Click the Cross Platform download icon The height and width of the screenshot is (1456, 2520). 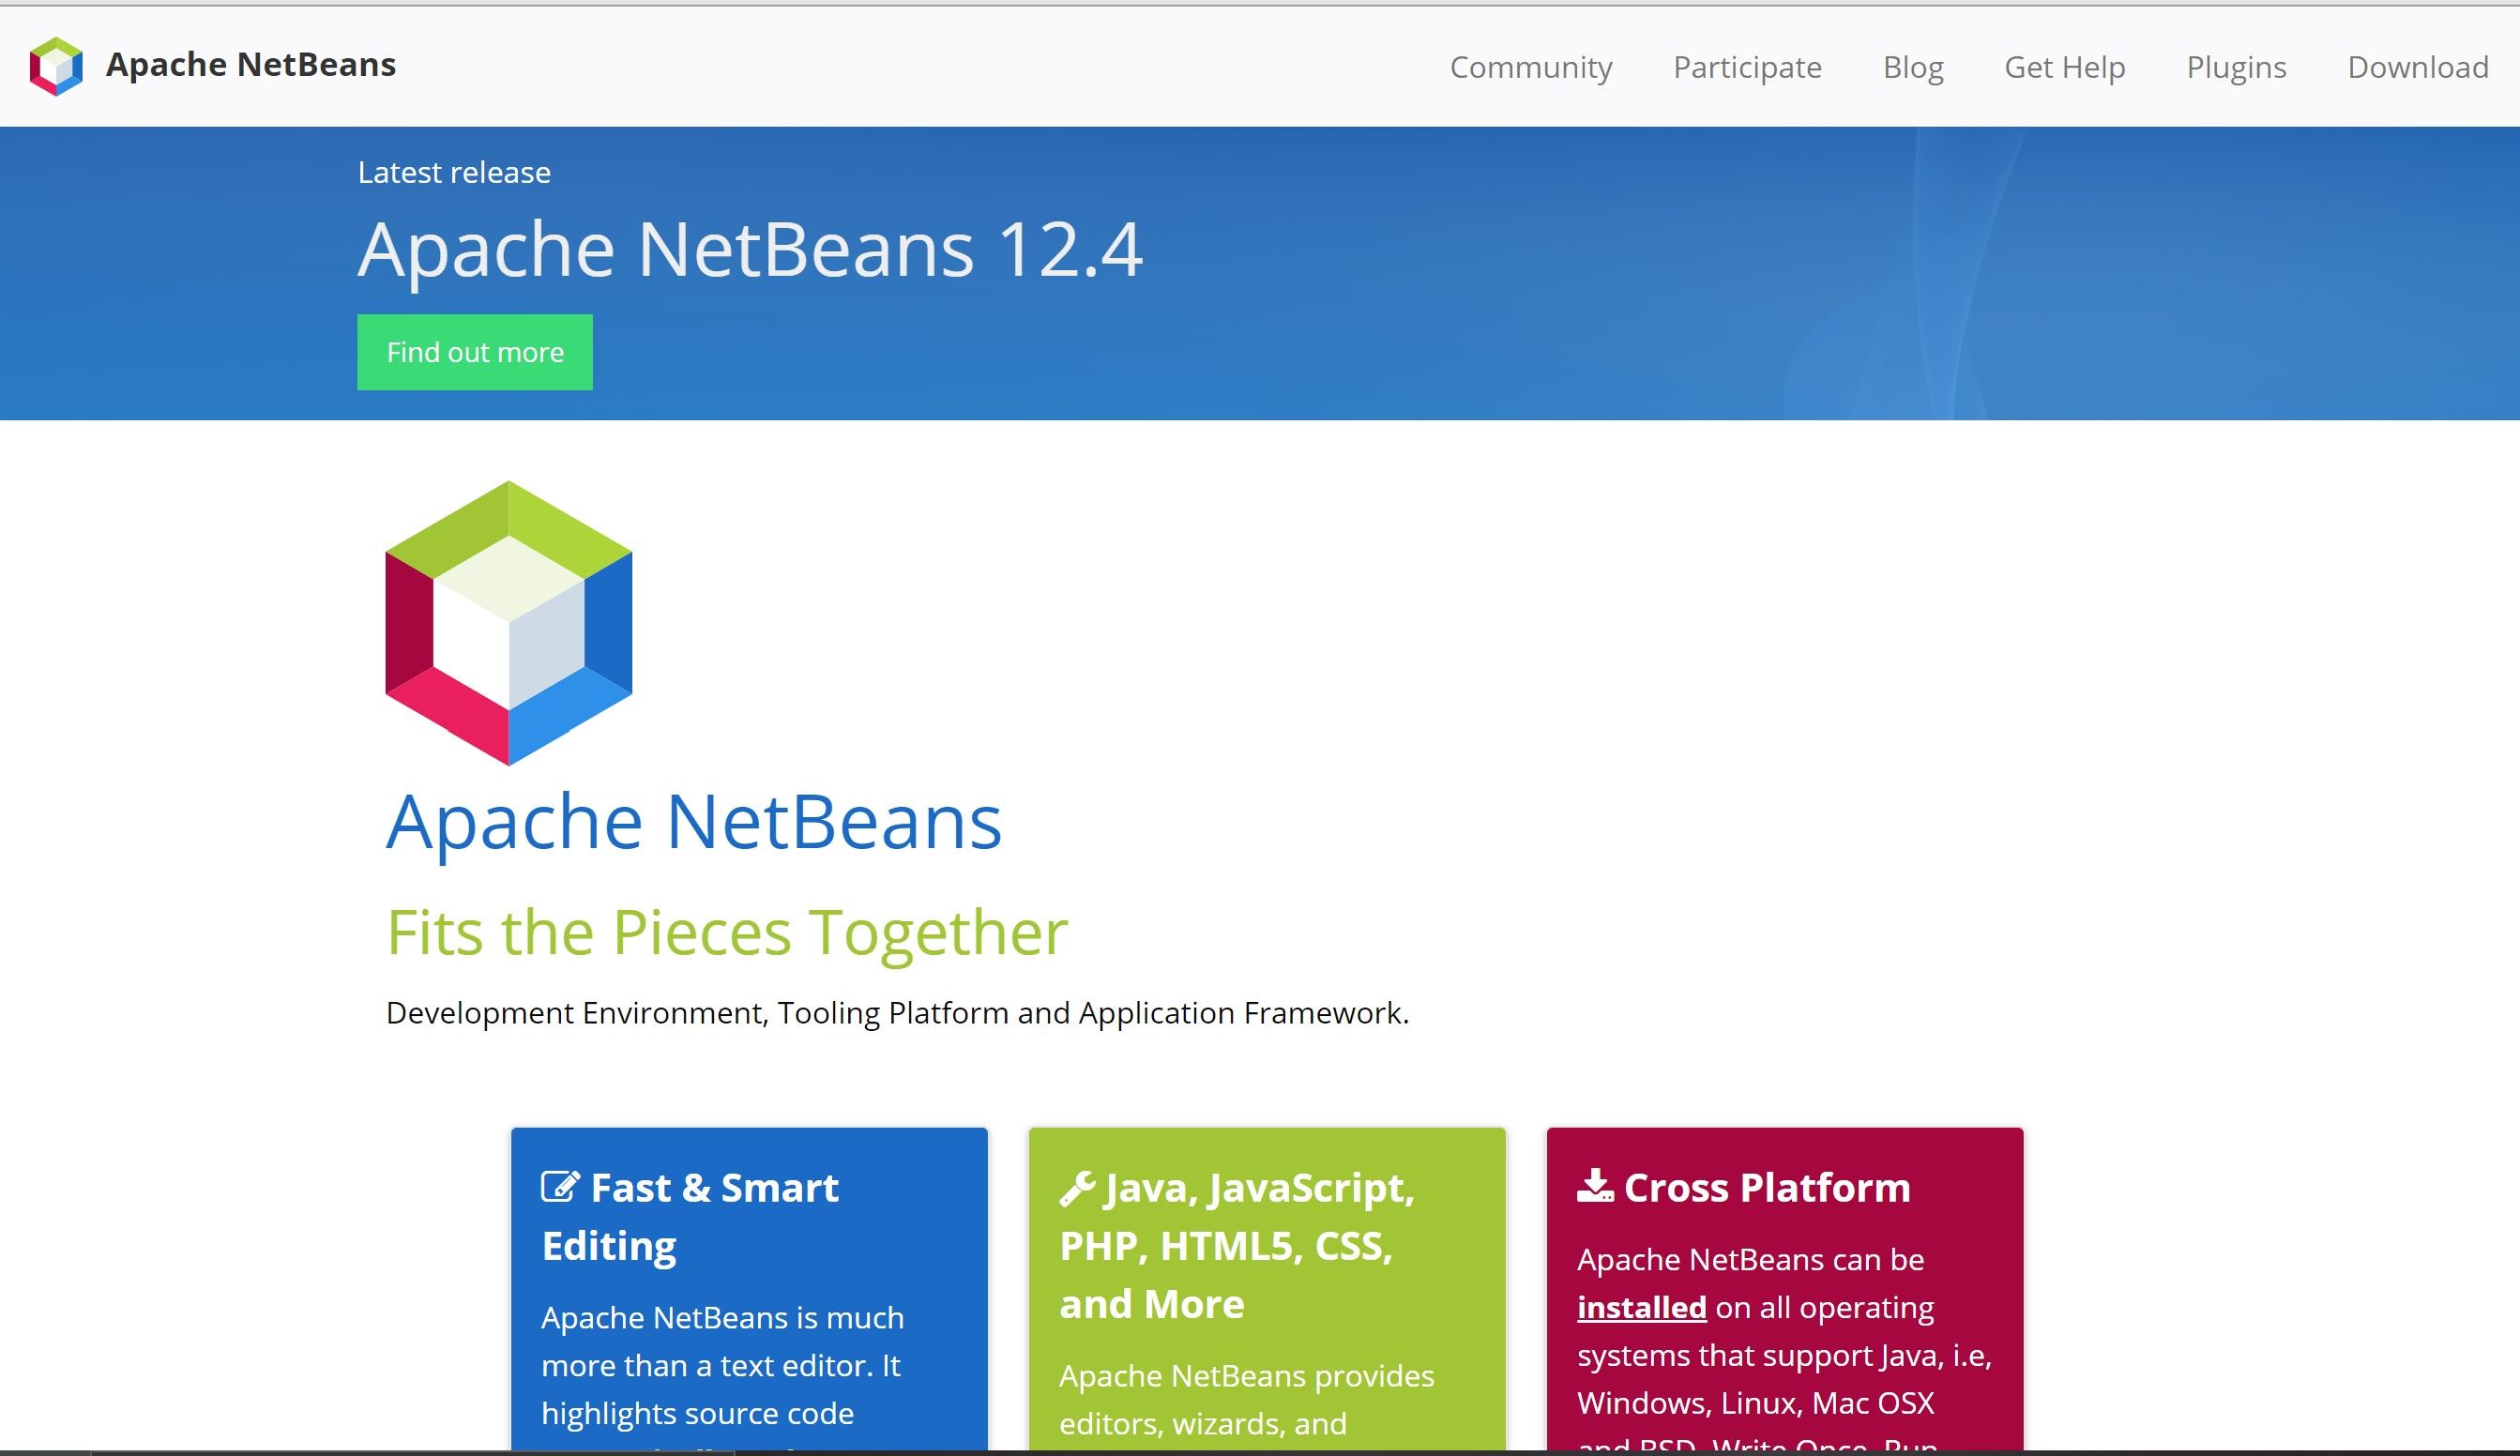click(x=1595, y=1186)
